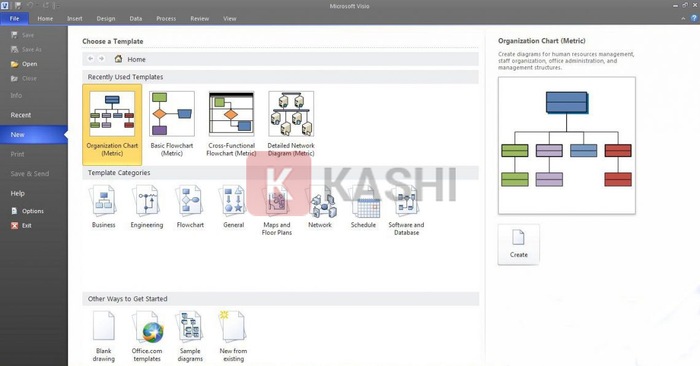Choose the Basic Flowchart (Metric) template

coord(172,125)
